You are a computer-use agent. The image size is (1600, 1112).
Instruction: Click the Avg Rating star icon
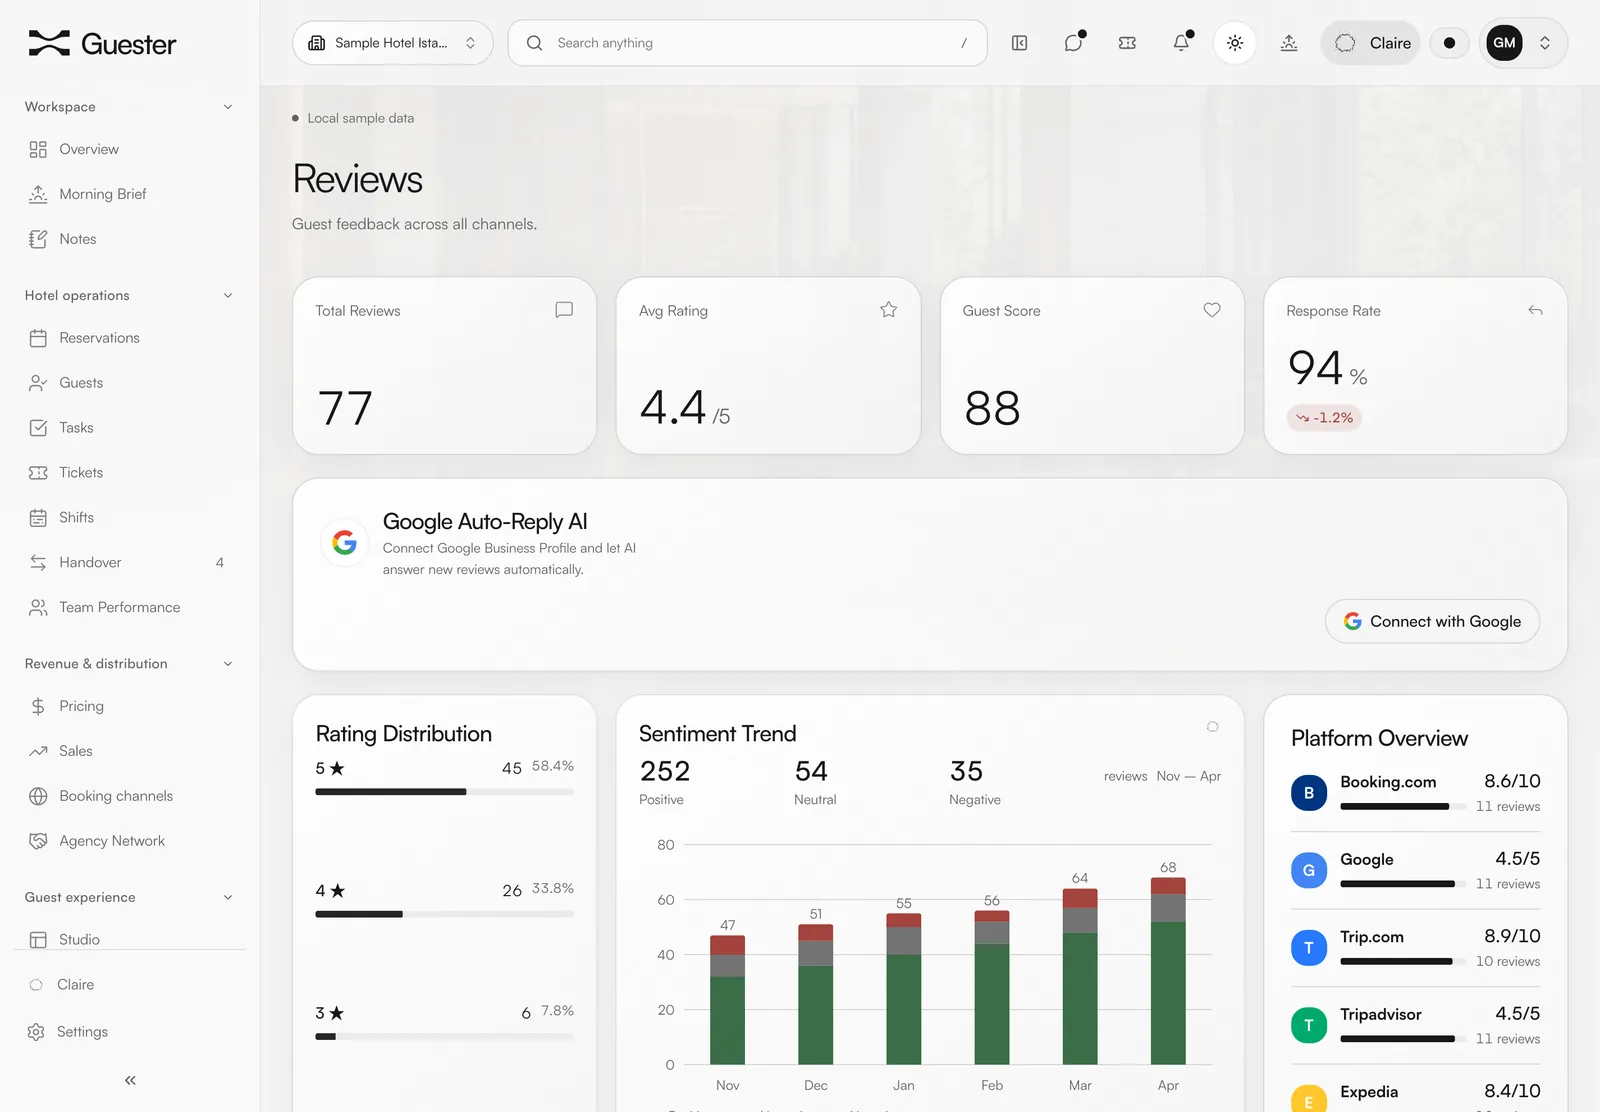pyautogui.click(x=888, y=310)
